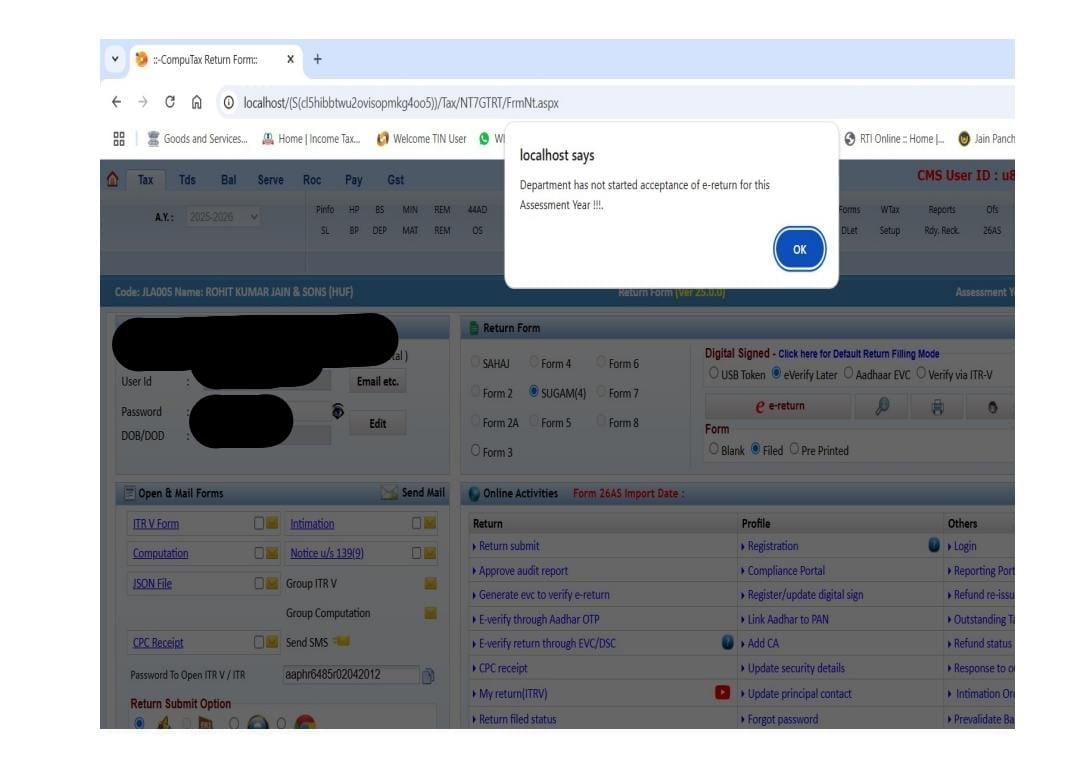Screen dimensions: 1080x773
Task: Reload the page with the browser refresh icon
Action: [x=169, y=102]
